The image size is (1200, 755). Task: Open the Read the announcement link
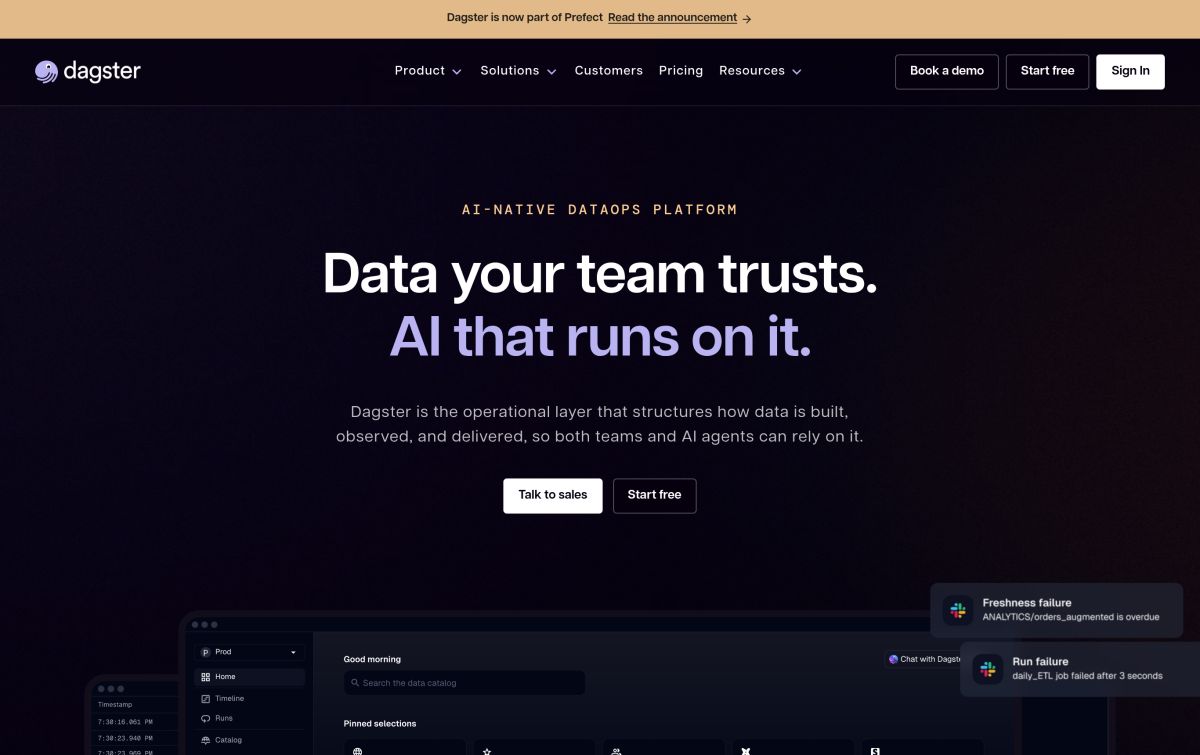(672, 18)
